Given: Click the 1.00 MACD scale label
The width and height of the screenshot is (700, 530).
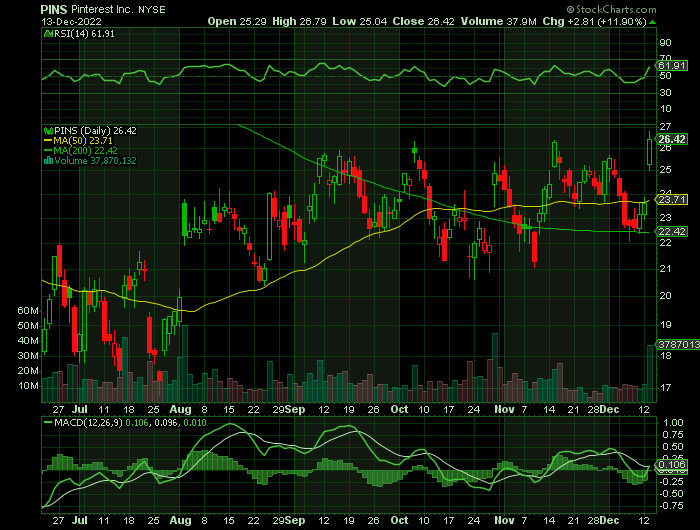Looking at the screenshot, I should (674, 422).
